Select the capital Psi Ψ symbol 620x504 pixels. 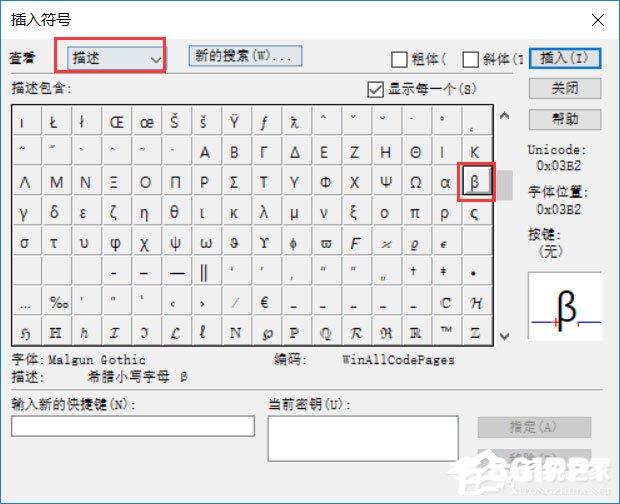click(386, 182)
